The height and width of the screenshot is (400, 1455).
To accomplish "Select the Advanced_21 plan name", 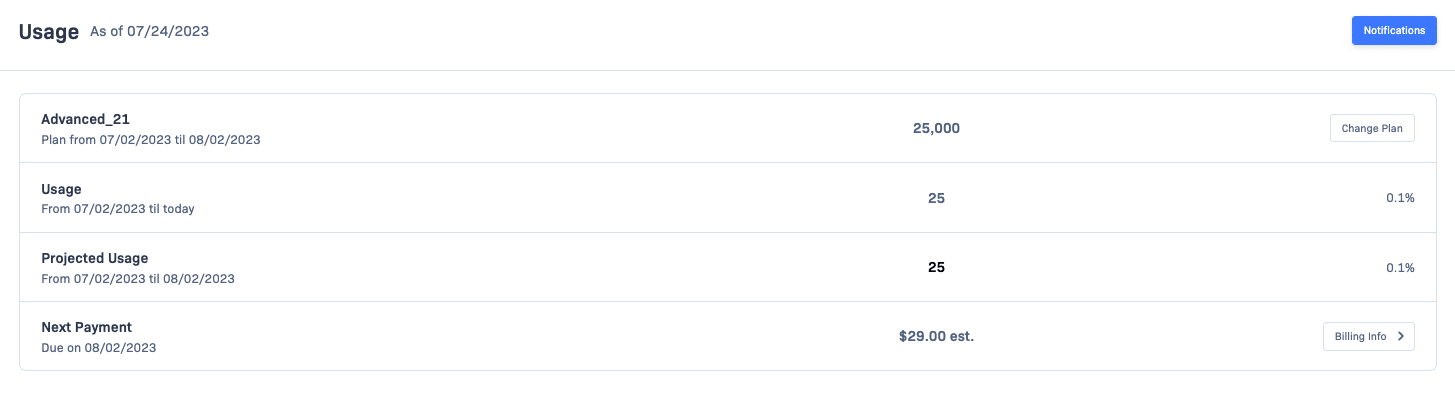I will coord(85,119).
